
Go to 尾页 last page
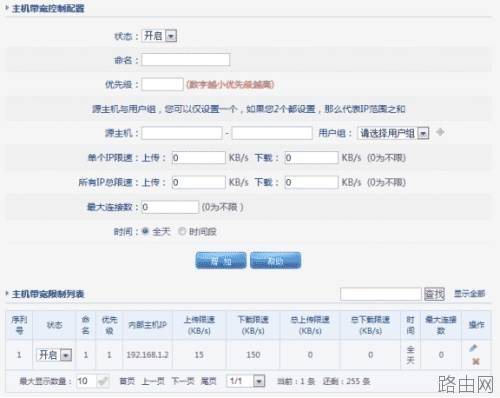208,381
